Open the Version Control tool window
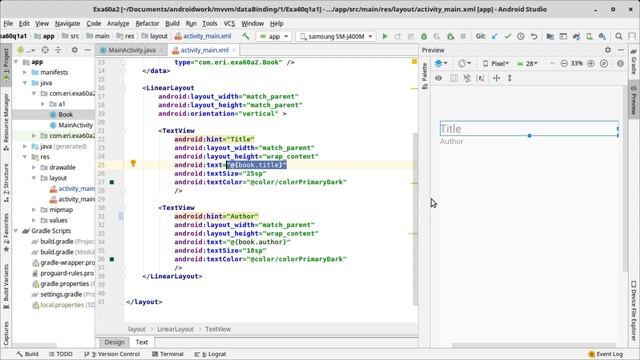Screen dimensions: 640x360 [112, 354]
